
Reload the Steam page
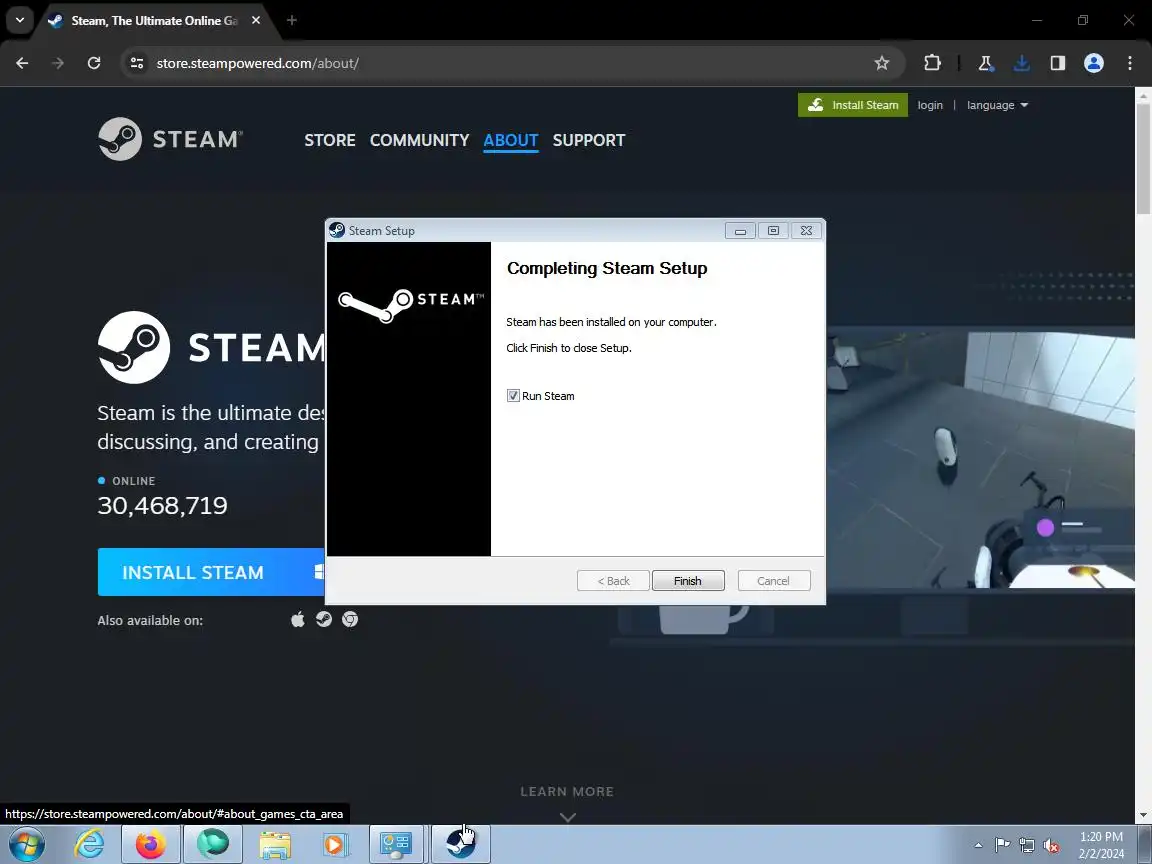pyautogui.click(x=94, y=63)
